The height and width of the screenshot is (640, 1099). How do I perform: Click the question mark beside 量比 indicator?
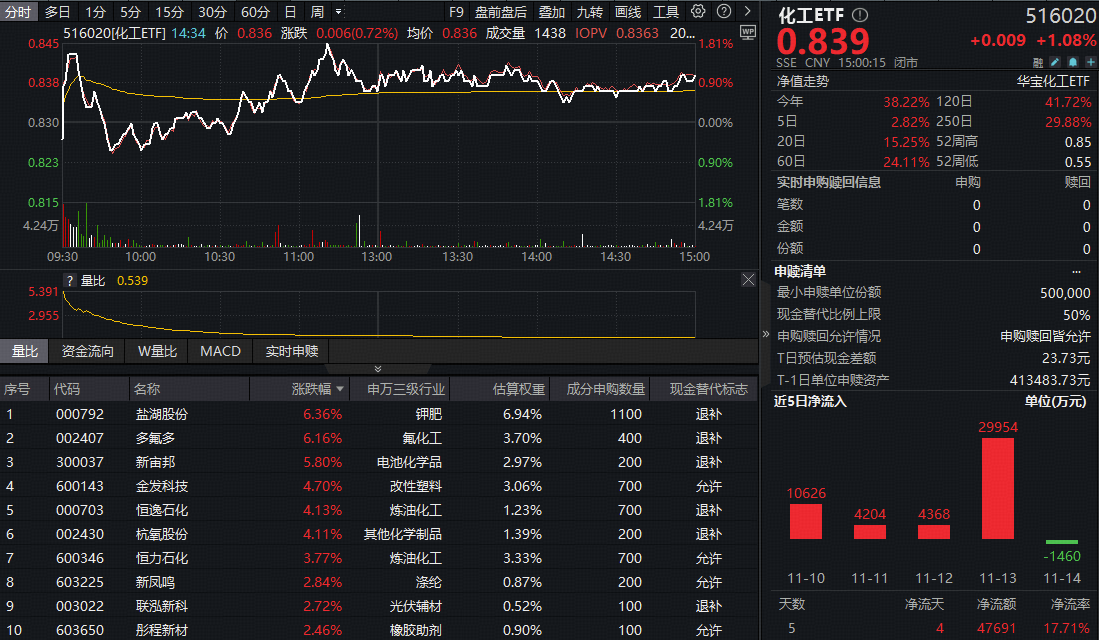click(x=70, y=281)
